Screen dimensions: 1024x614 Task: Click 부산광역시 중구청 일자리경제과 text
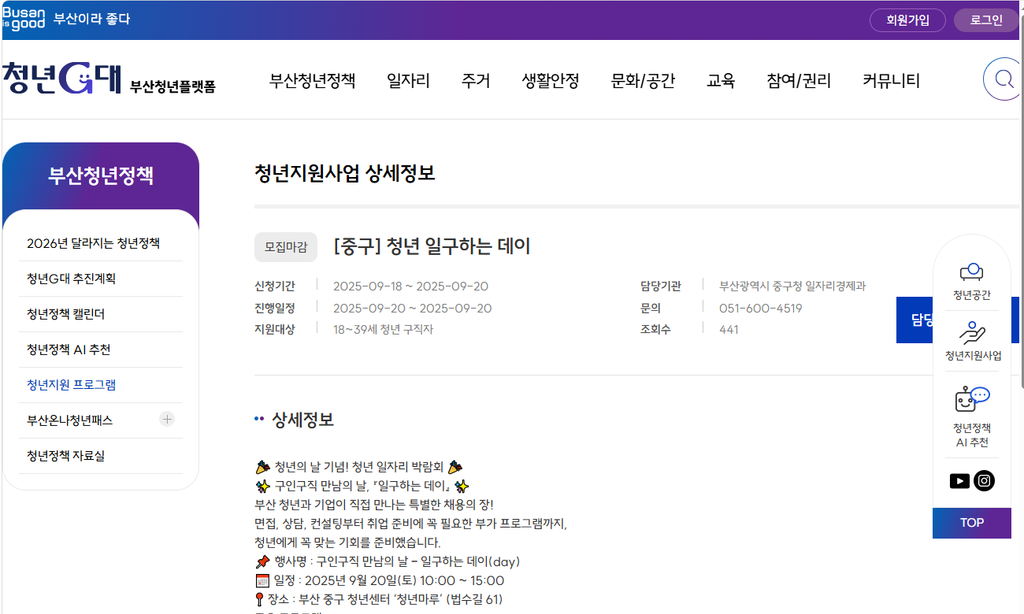click(x=792, y=286)
